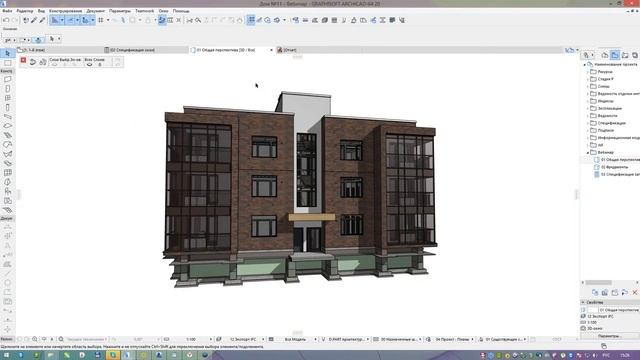Select the Stair tool in toolbox
This screenshot has width=640, height=360.
[x=7, y=135]
